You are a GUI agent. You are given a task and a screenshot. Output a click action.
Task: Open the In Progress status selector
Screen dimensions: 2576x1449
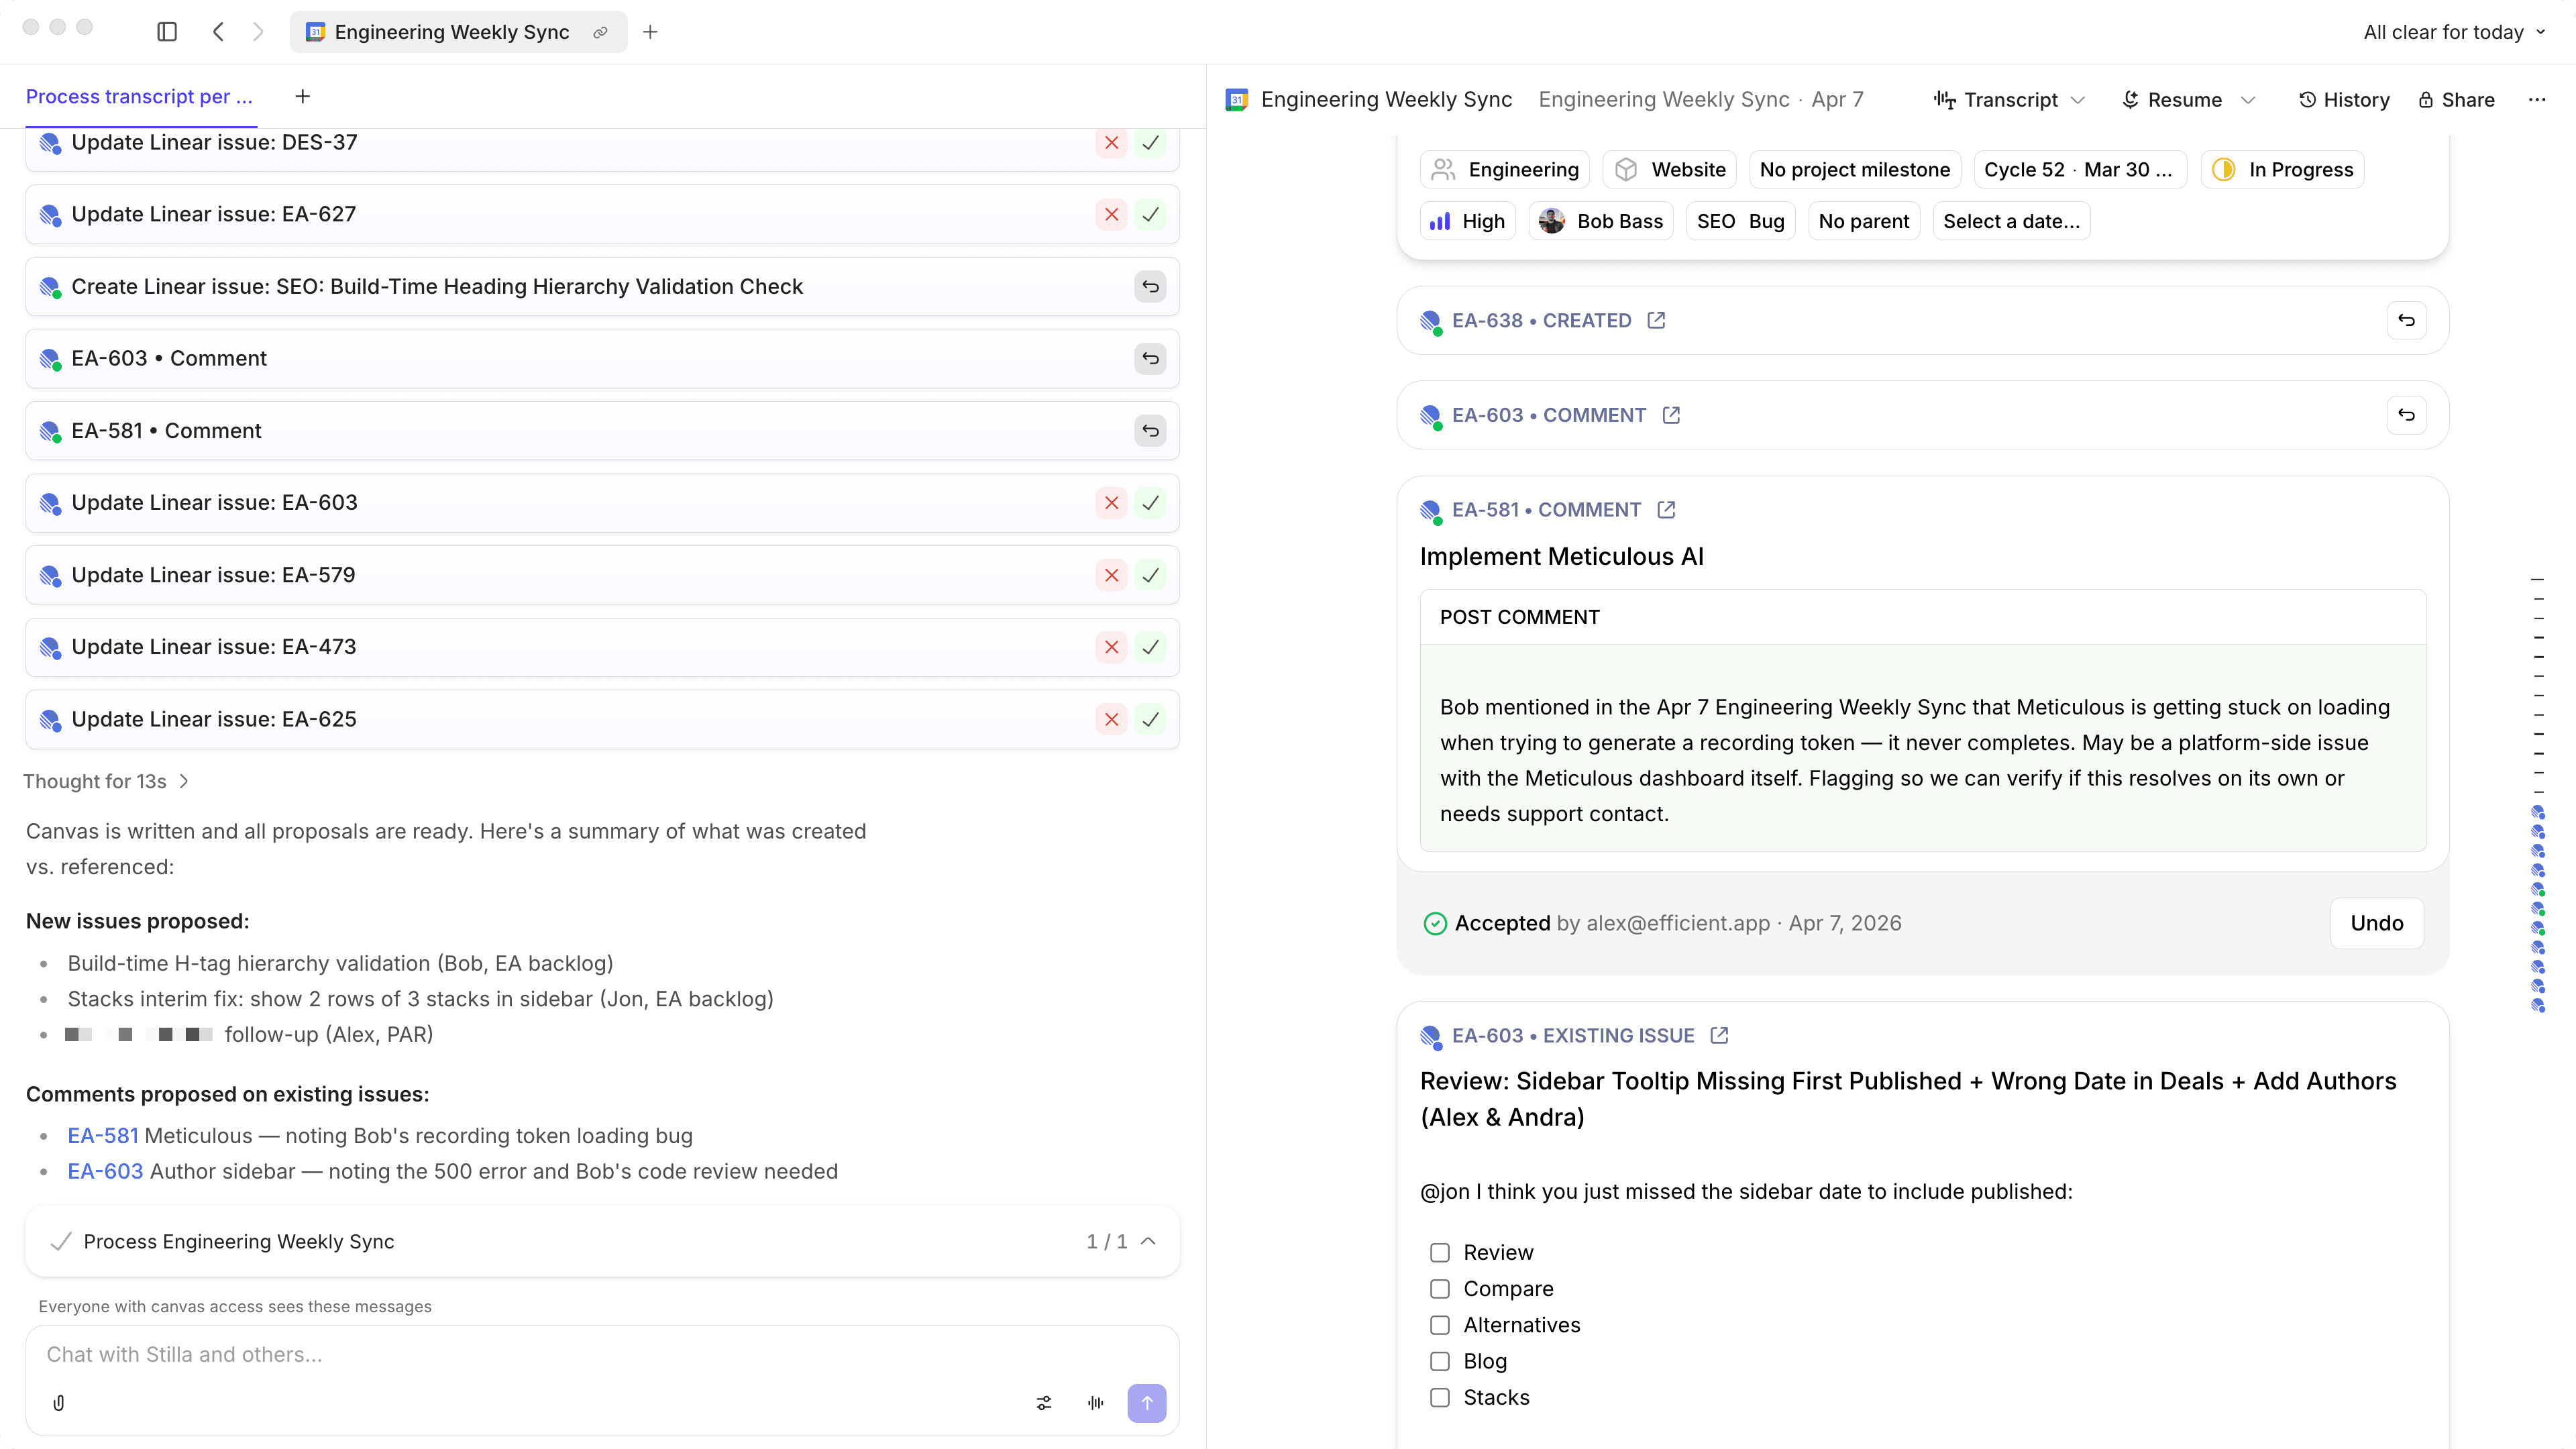pos(2283,169)
